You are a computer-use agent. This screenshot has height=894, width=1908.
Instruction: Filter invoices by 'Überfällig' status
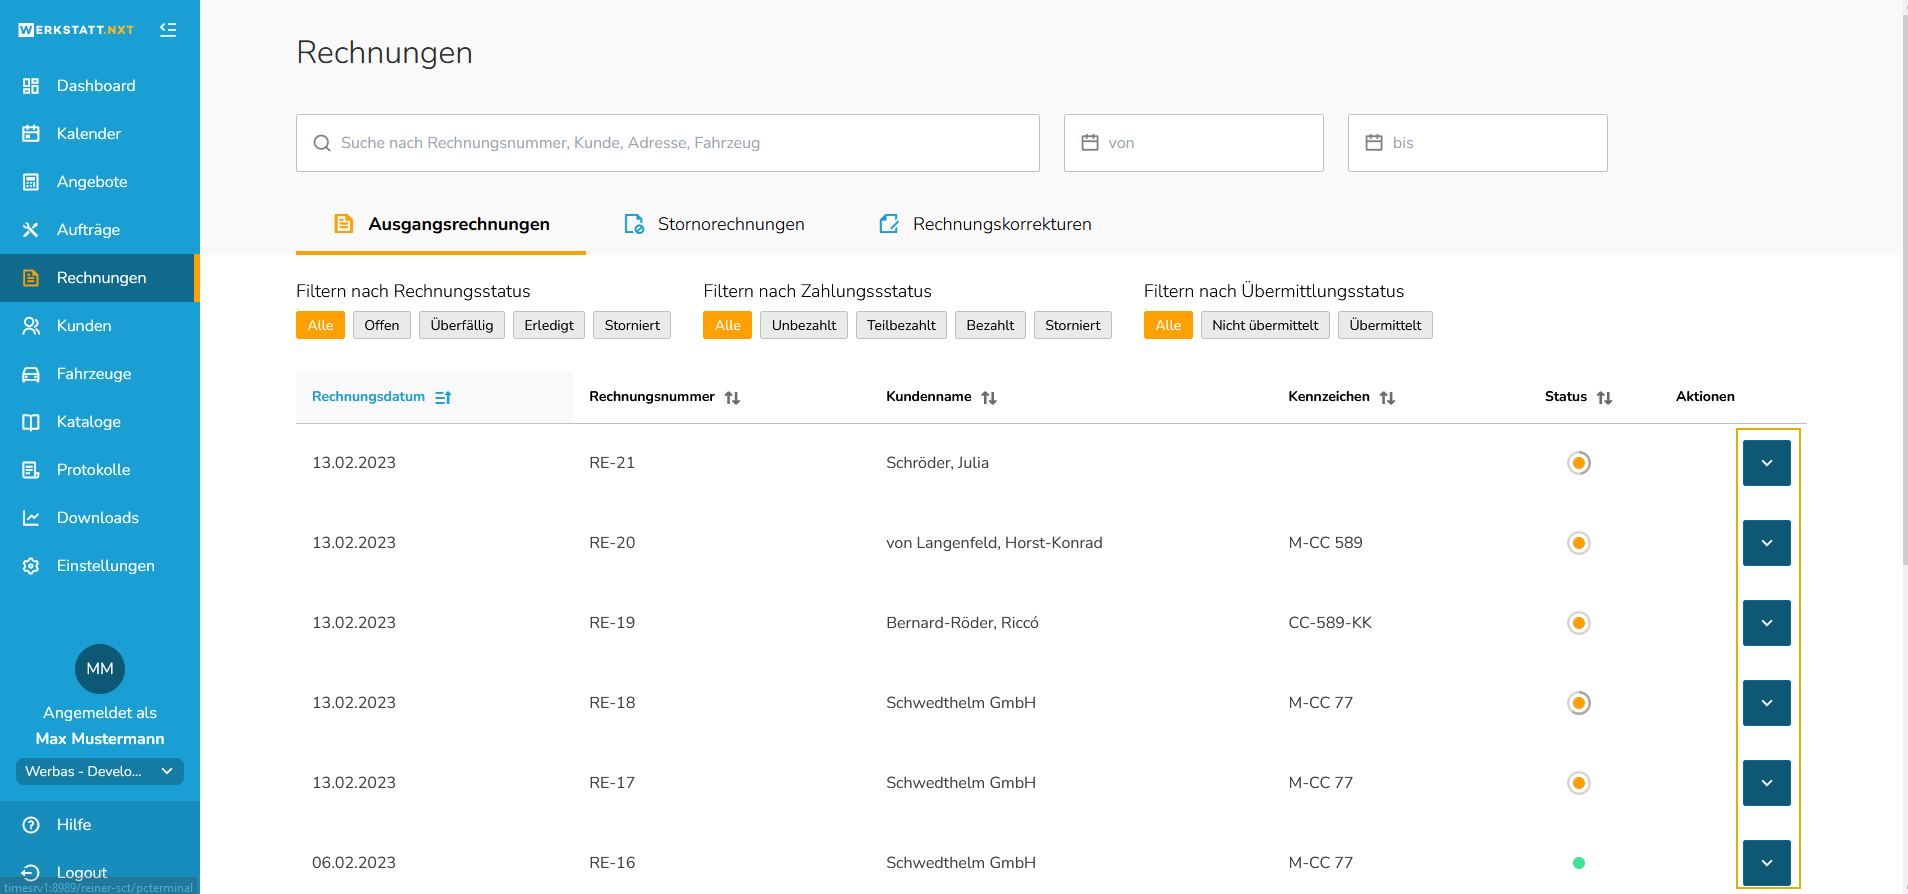(462, 325)
